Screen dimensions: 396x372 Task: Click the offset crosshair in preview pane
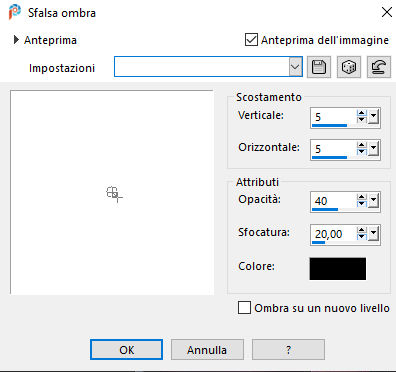[x=114, y=194]
